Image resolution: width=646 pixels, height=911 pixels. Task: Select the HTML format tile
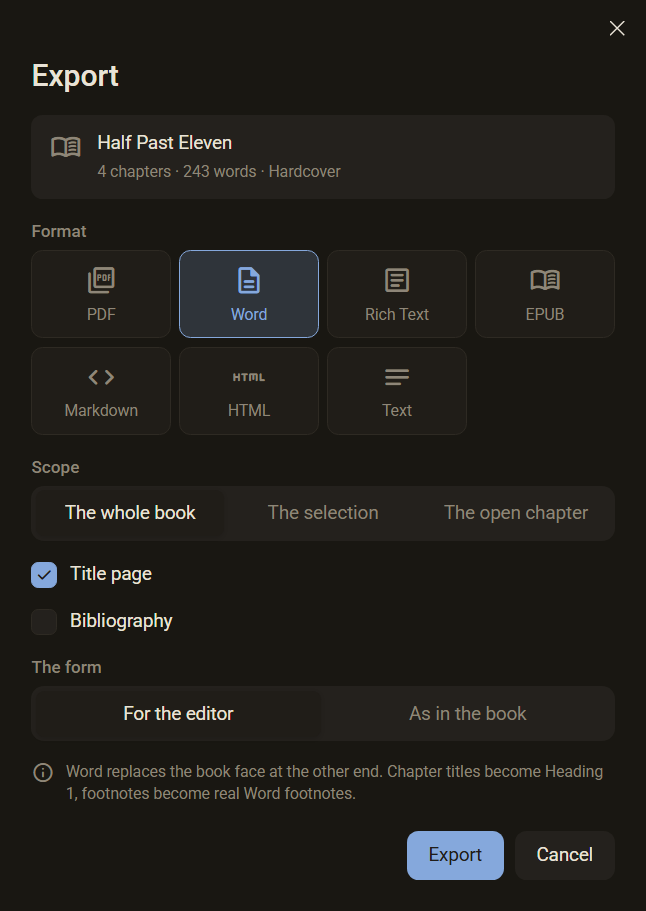249,391
